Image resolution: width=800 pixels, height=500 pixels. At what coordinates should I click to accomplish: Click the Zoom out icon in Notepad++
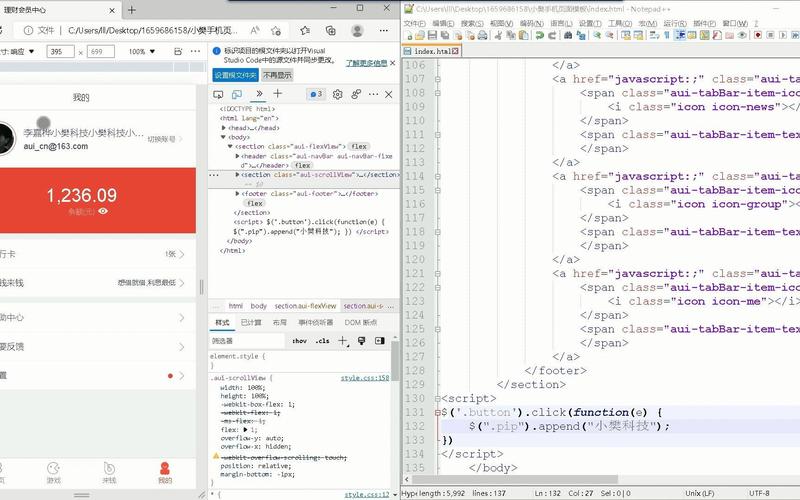(609, 35)
